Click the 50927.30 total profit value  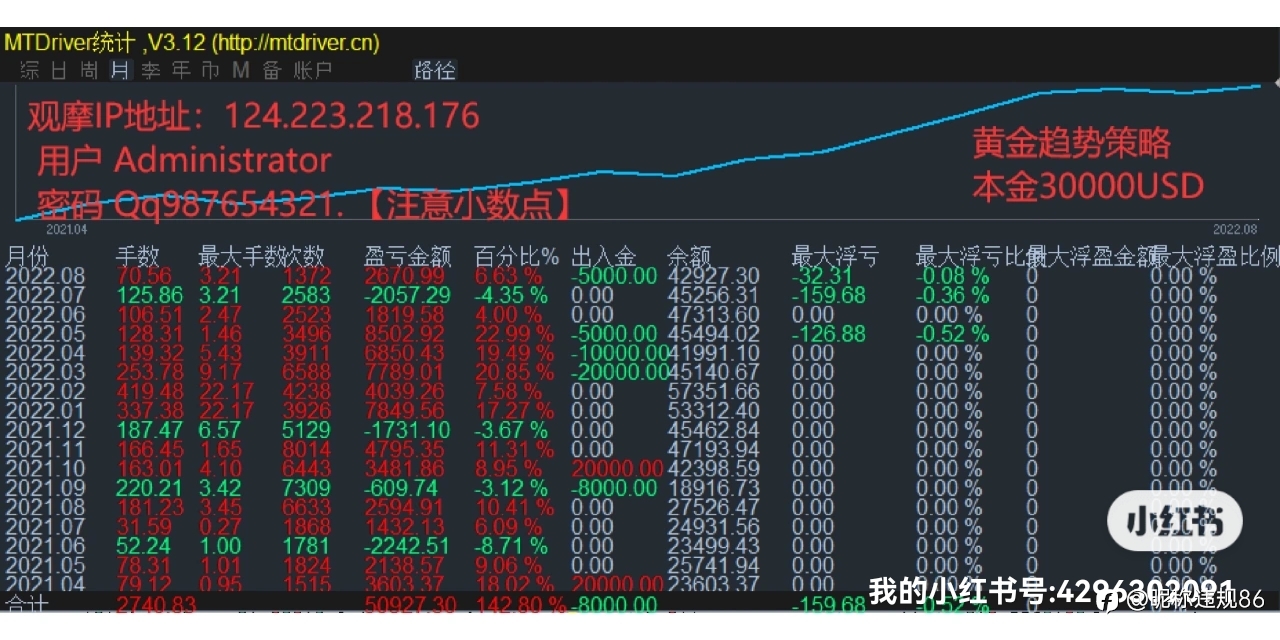point(410,605)
